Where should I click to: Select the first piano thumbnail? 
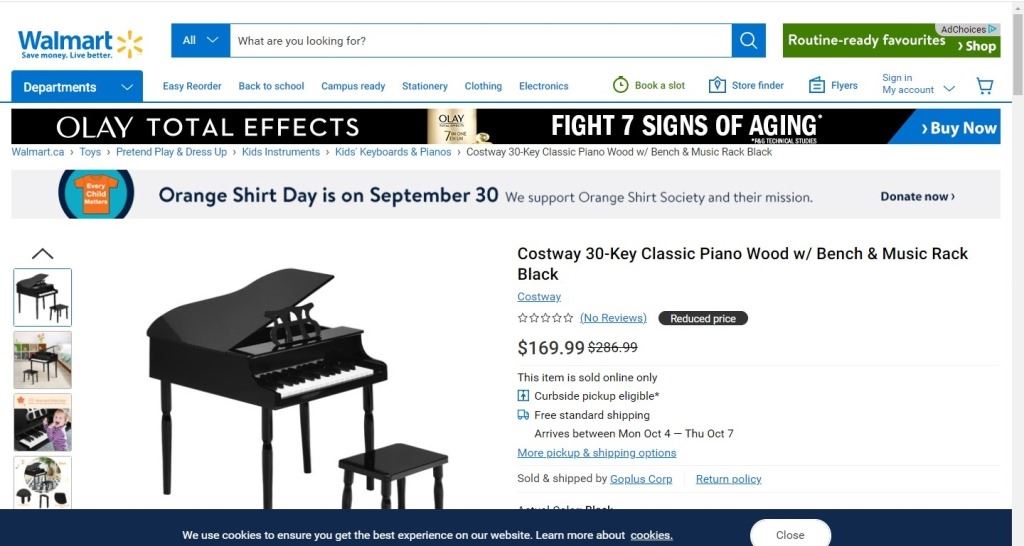coord(42,297)
